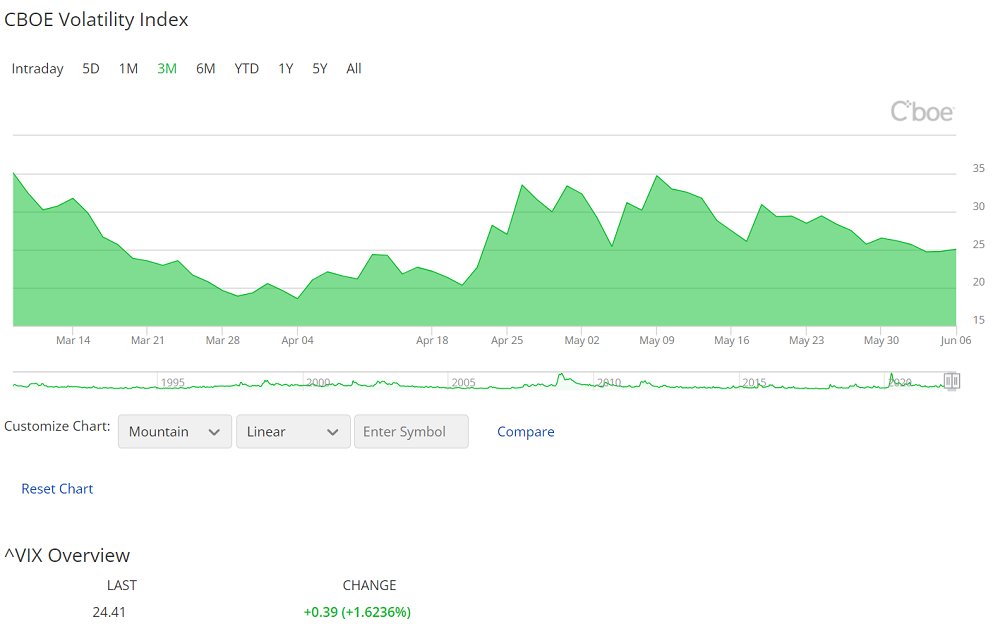The width and height of the screenshot is (1000, 631).
Task: Click the Reset Chart link
Action: pyautogui.click(x=57, y=489)
